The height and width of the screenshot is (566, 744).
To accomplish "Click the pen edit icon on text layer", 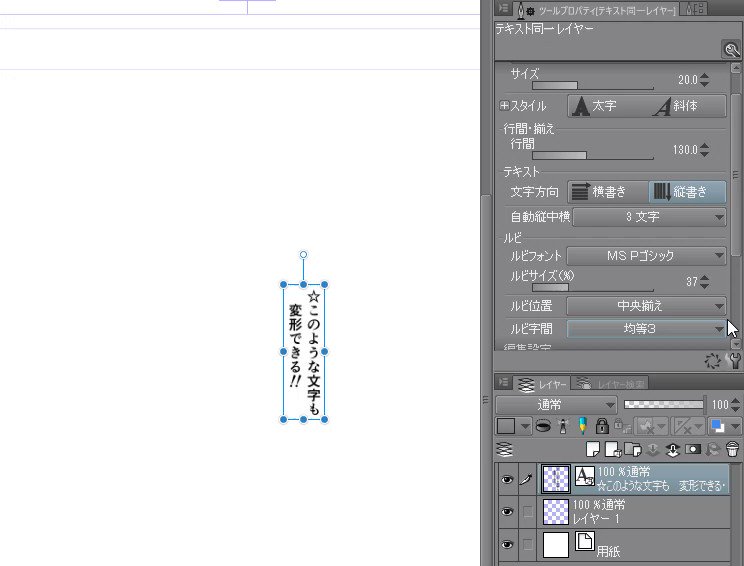I will point(527,479).
